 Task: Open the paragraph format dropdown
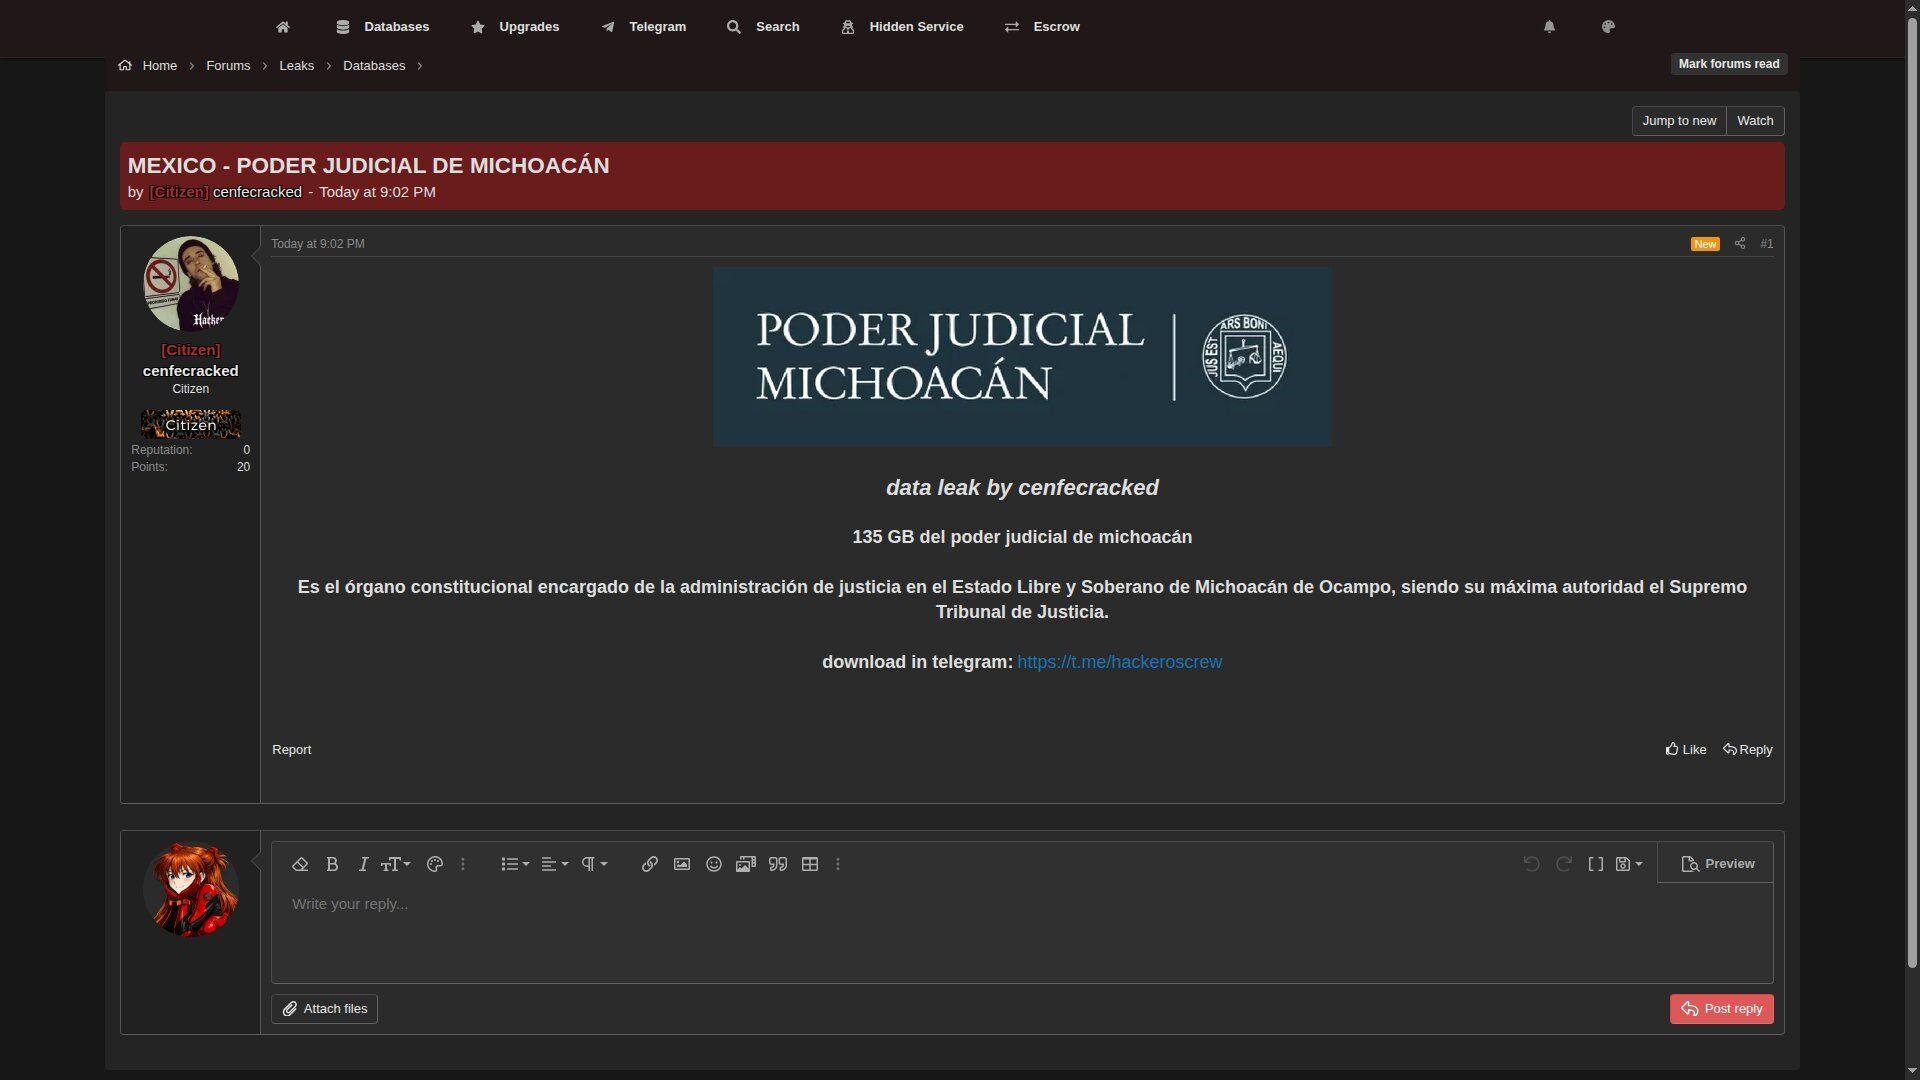595,864
